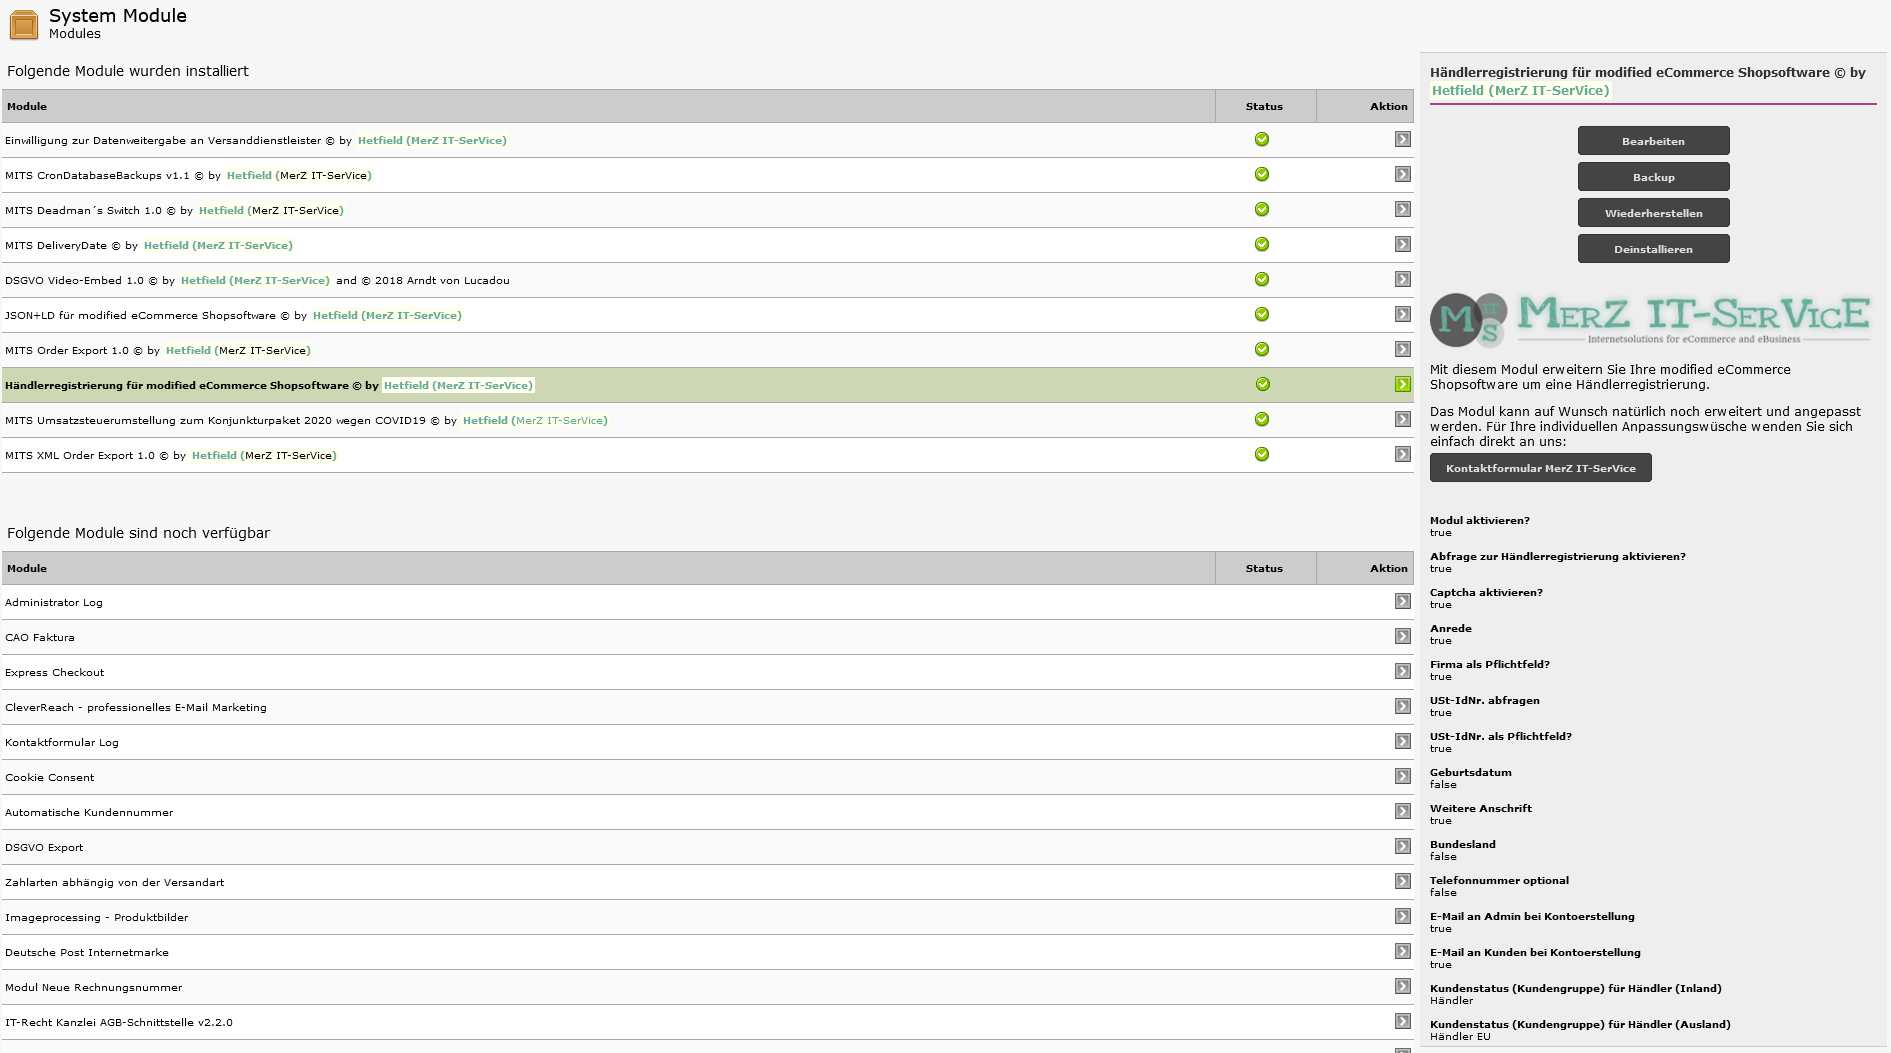1891x1053 pixels.
Task: Select the Modul Neue Rechnungsnummer module name
Action: 94,987
